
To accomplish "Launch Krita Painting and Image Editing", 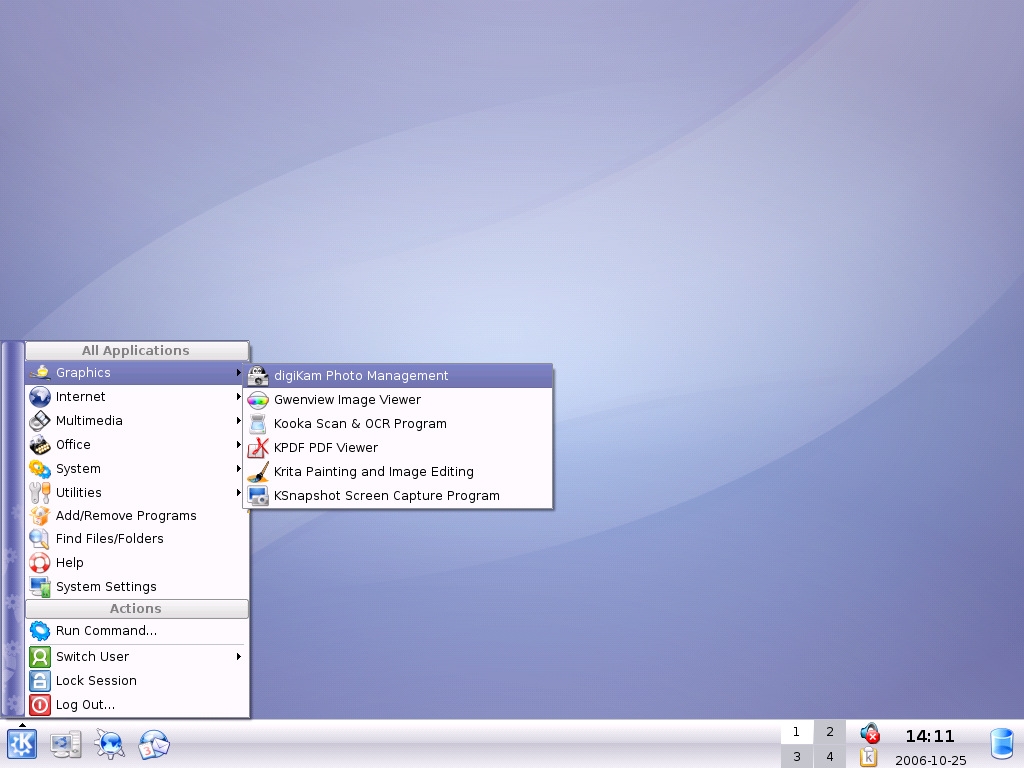I will [x=398, y=472].
